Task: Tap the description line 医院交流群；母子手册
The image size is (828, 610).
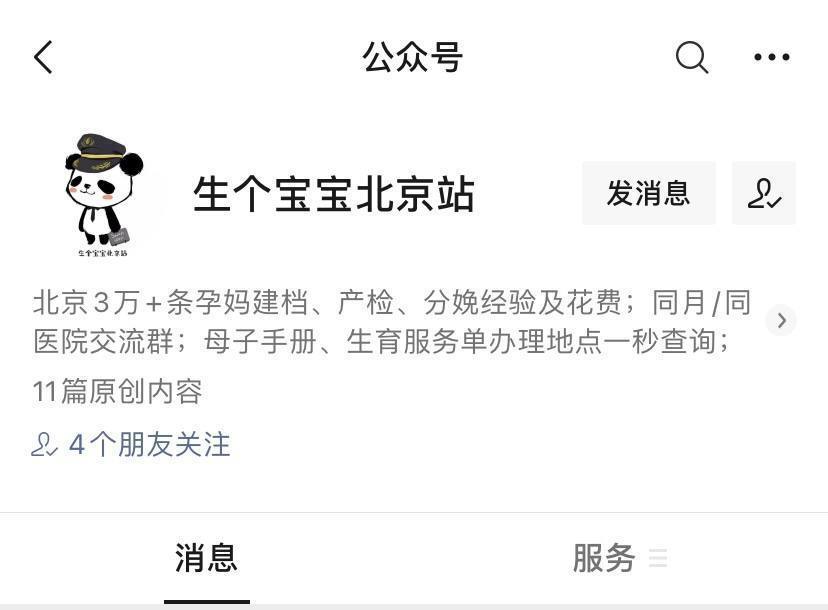Action: 381,341
